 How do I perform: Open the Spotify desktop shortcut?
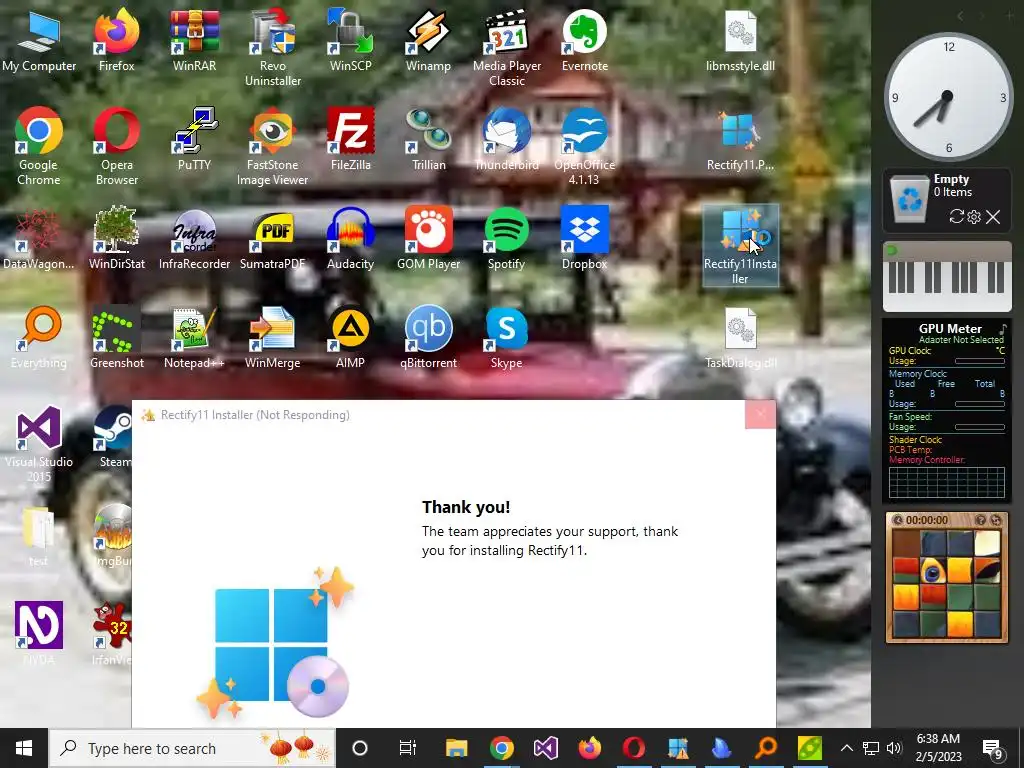tap(507, 240)
